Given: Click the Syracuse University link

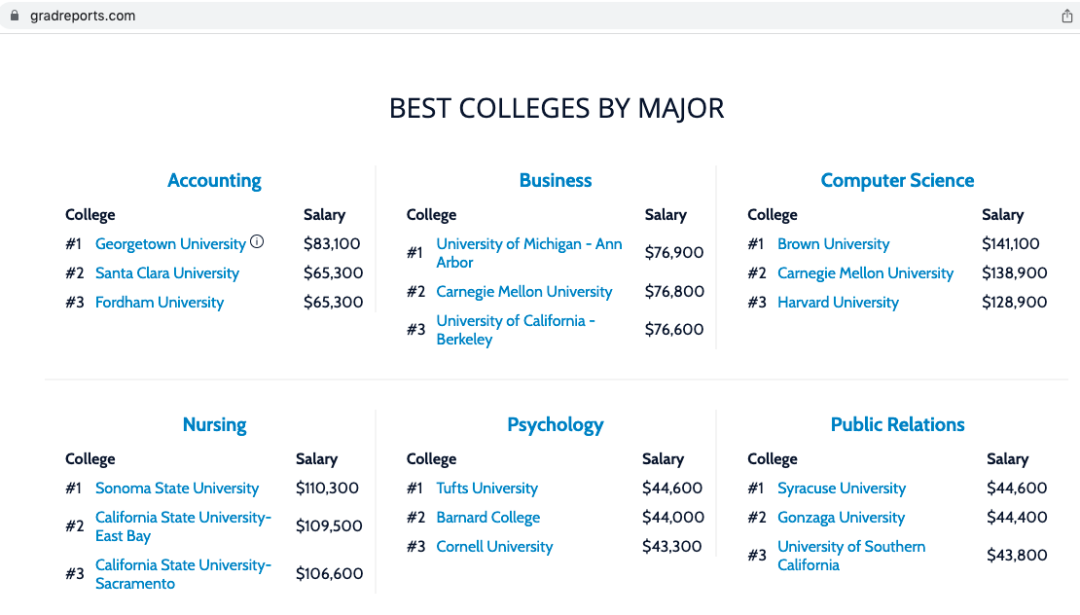Looking at the screenshot, I should pos(842,488).
